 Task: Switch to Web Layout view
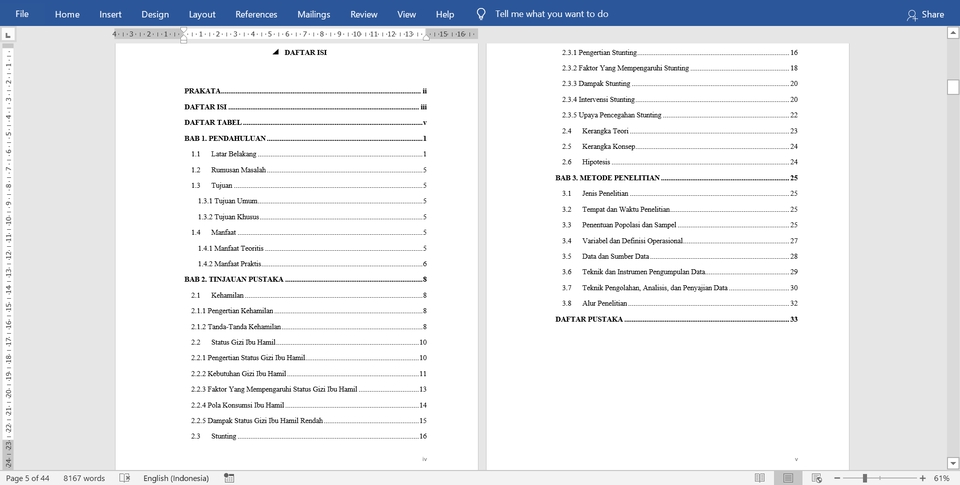click(x=816, y=478)
